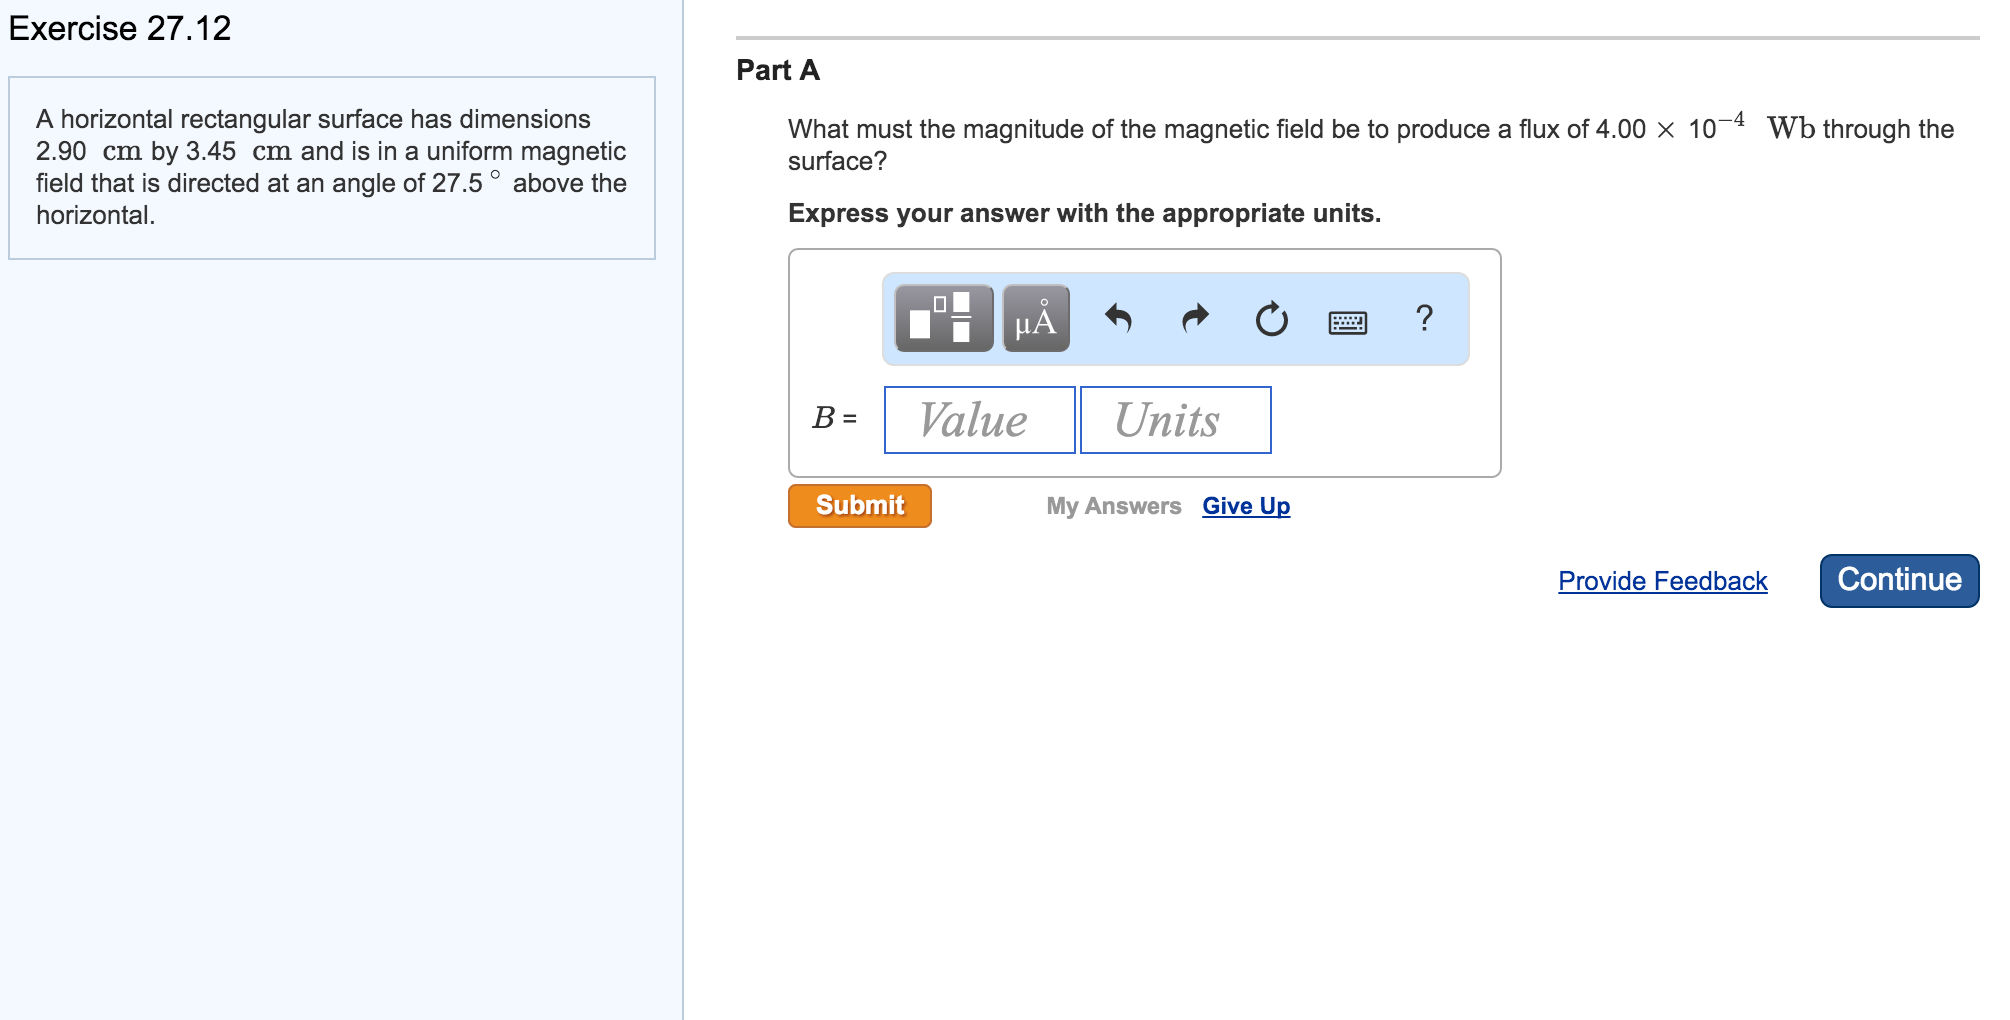Open the keyboard shortcuts icon
Screen dimensions: 2010x1020
1348,320
